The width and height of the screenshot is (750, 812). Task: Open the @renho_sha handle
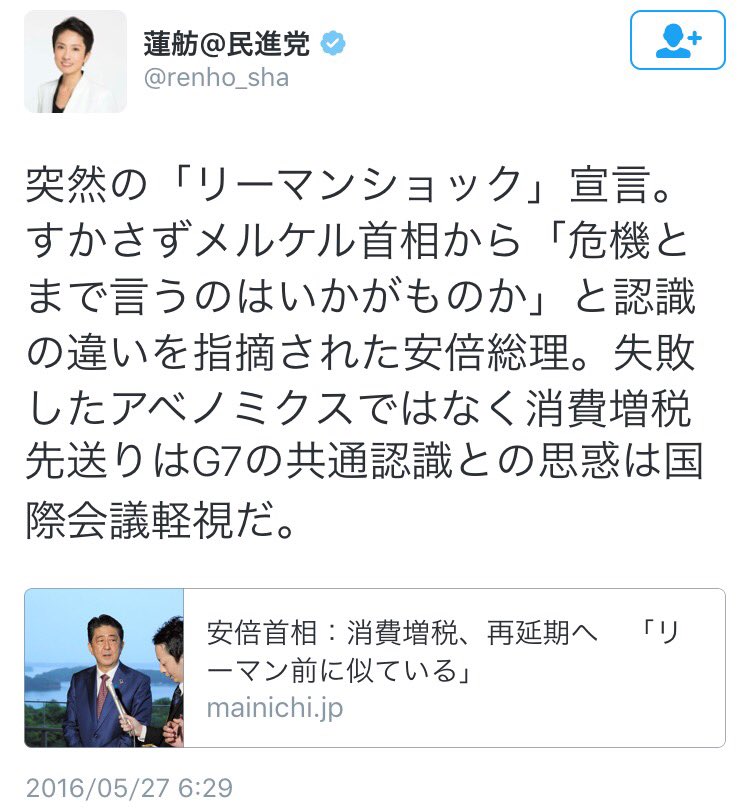pyautogui.click(x=216, y=78)
